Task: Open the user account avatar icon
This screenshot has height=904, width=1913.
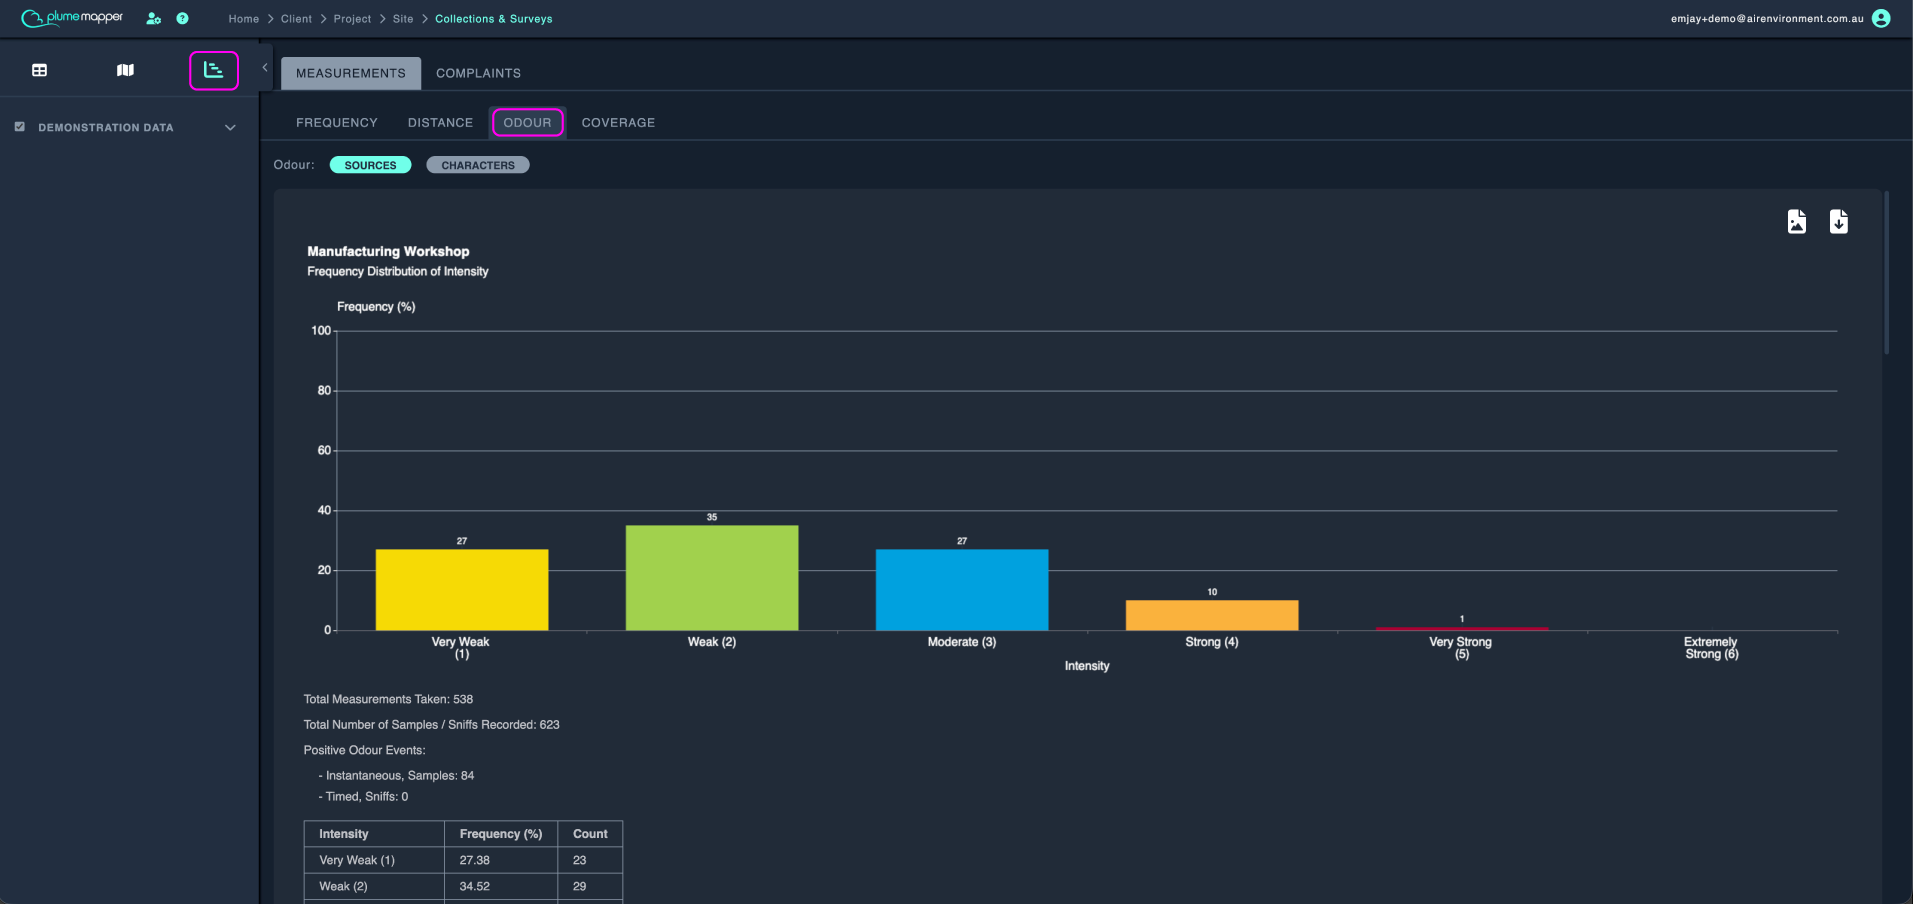Action: coord(1881,18)
